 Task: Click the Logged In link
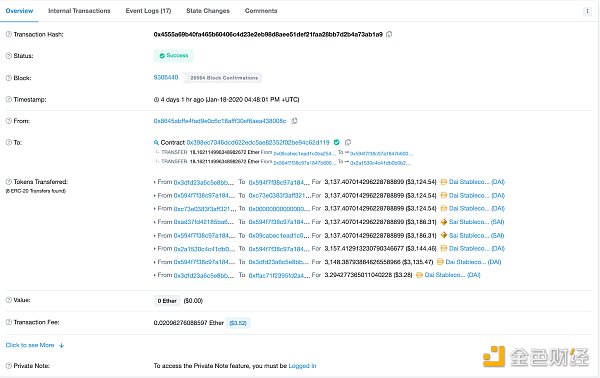[302, 366]
